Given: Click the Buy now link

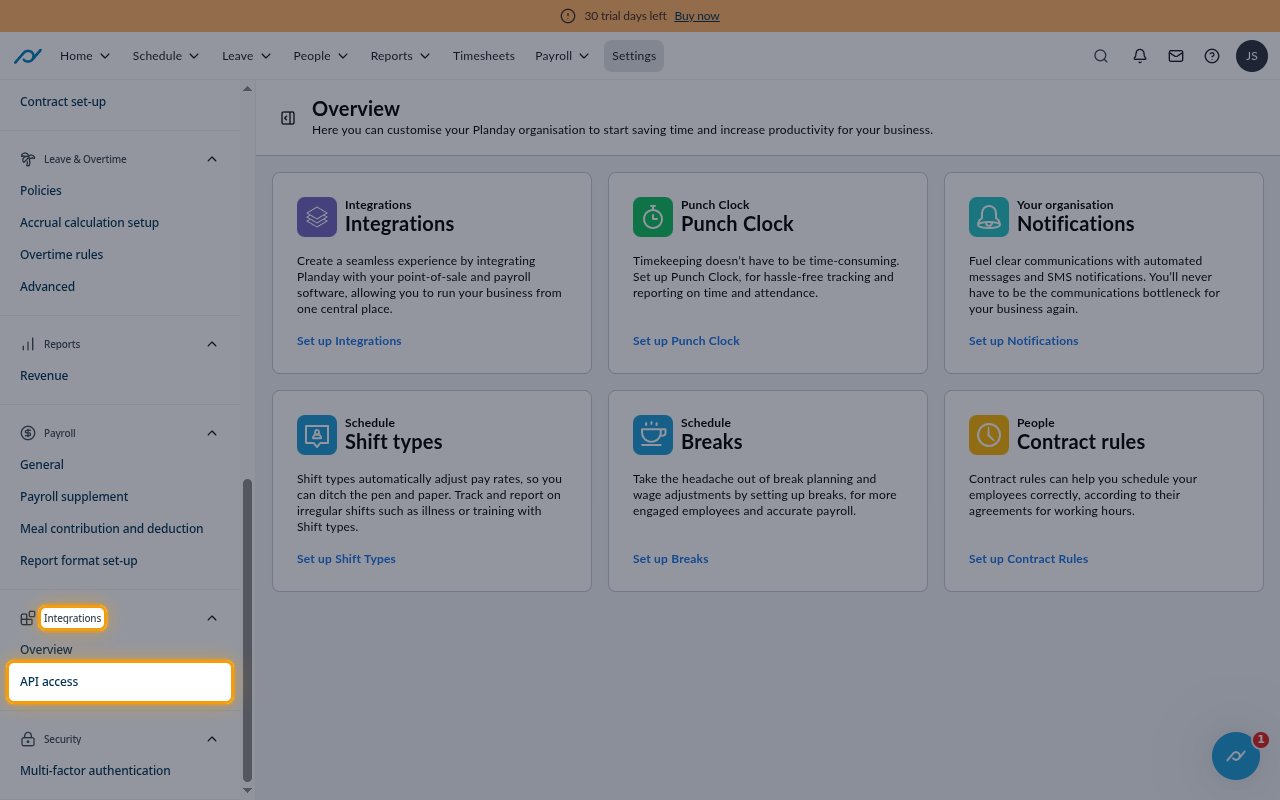Looking at the screenshot, I should [697, 16].
